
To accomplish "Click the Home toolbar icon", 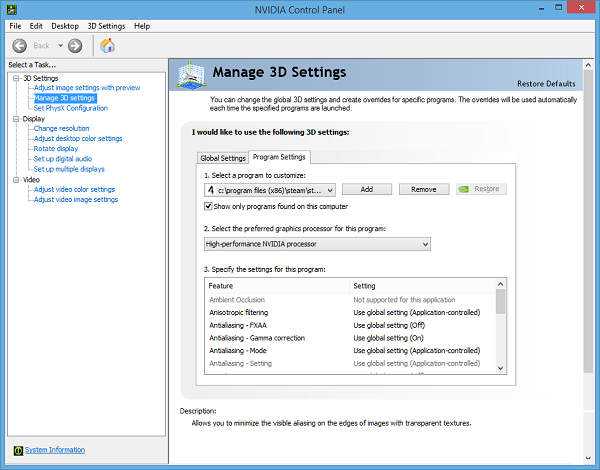I will [x=108, y=45].
